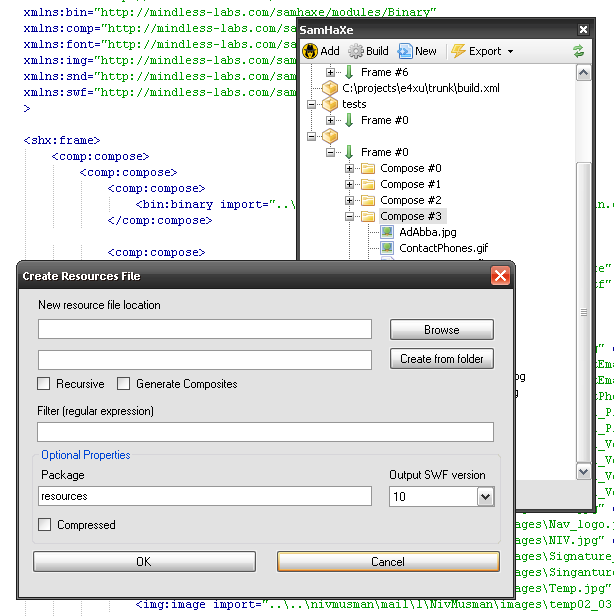Expand the Compose #0 folder
The width and height of the screenshot is (614, 616).
349,169
